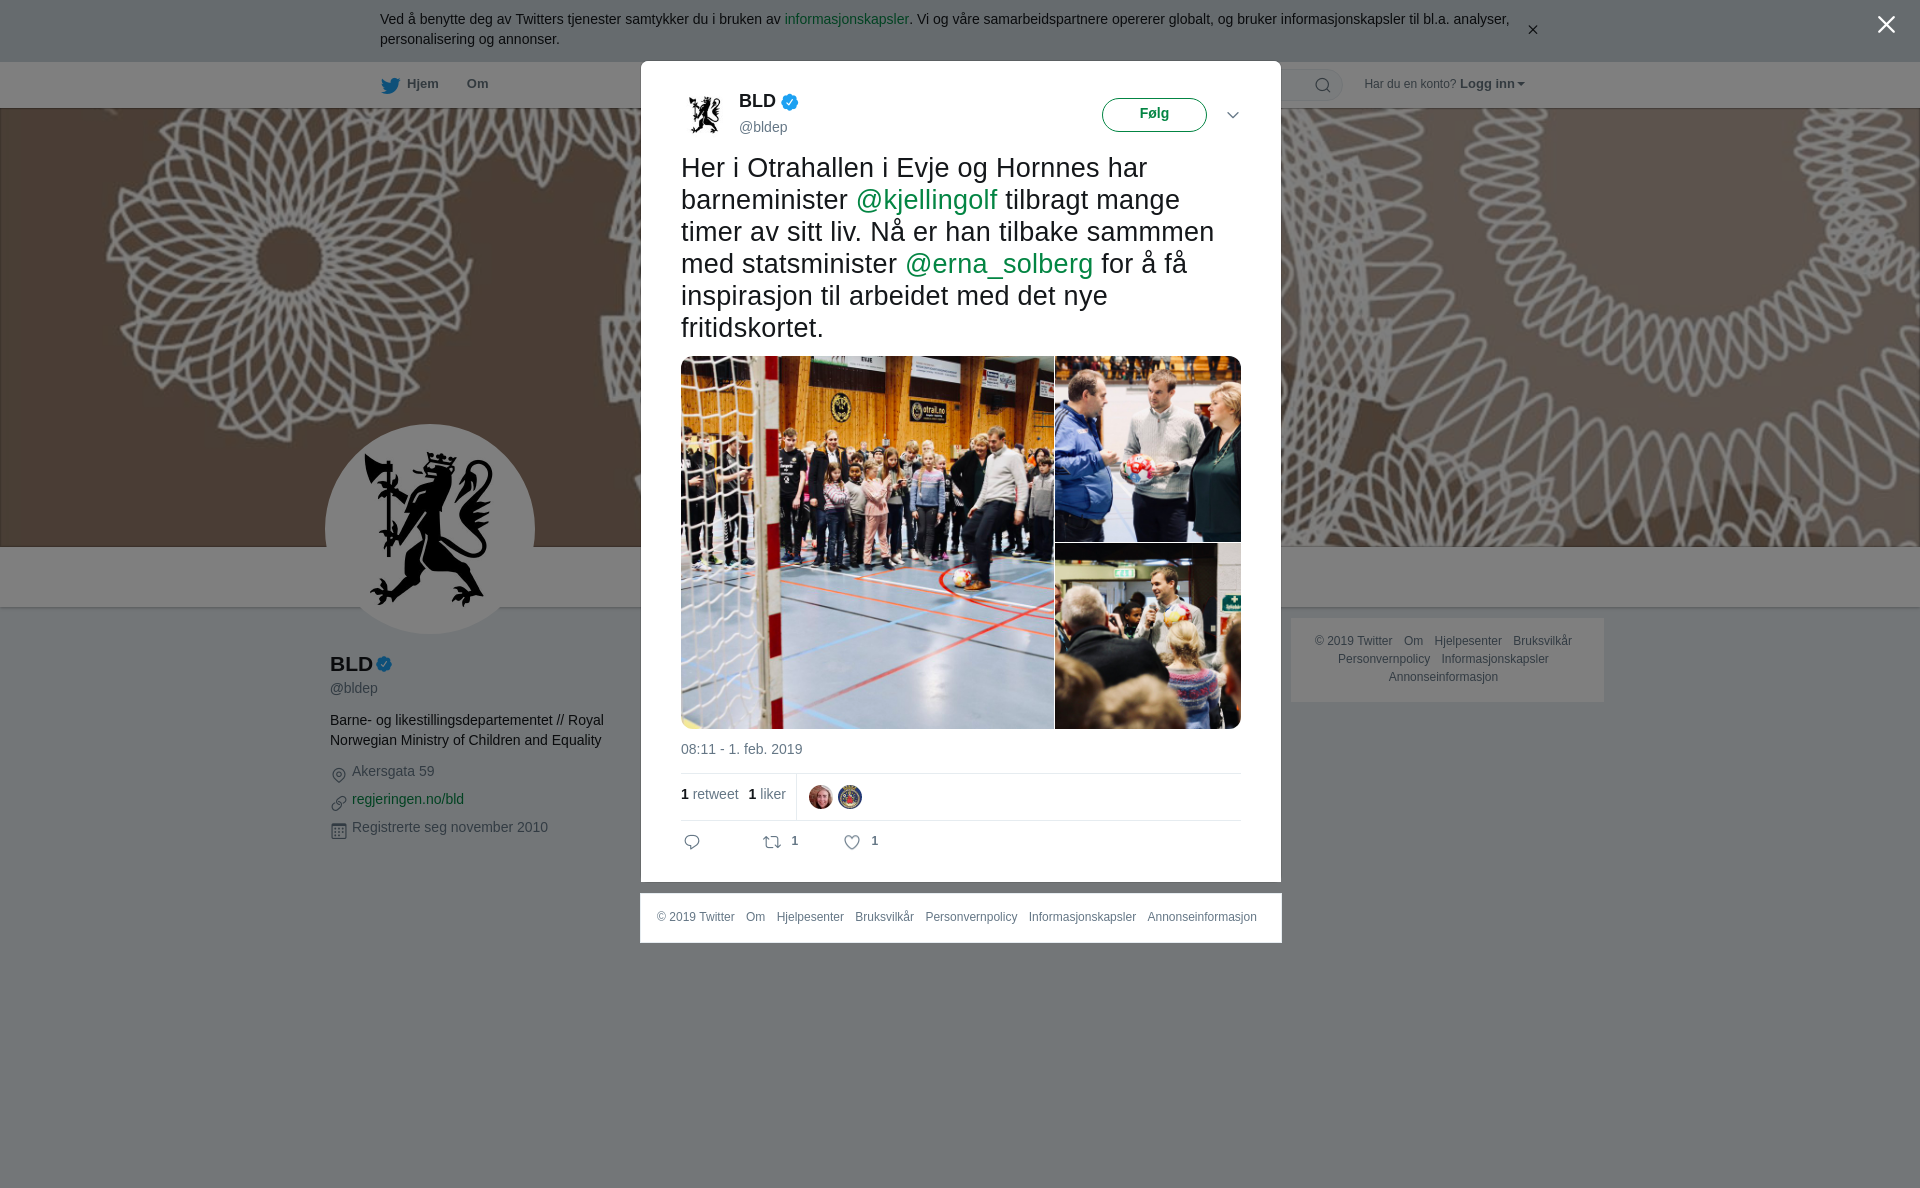Go to Hjem in the top navigation

click(x=422, y=84)
